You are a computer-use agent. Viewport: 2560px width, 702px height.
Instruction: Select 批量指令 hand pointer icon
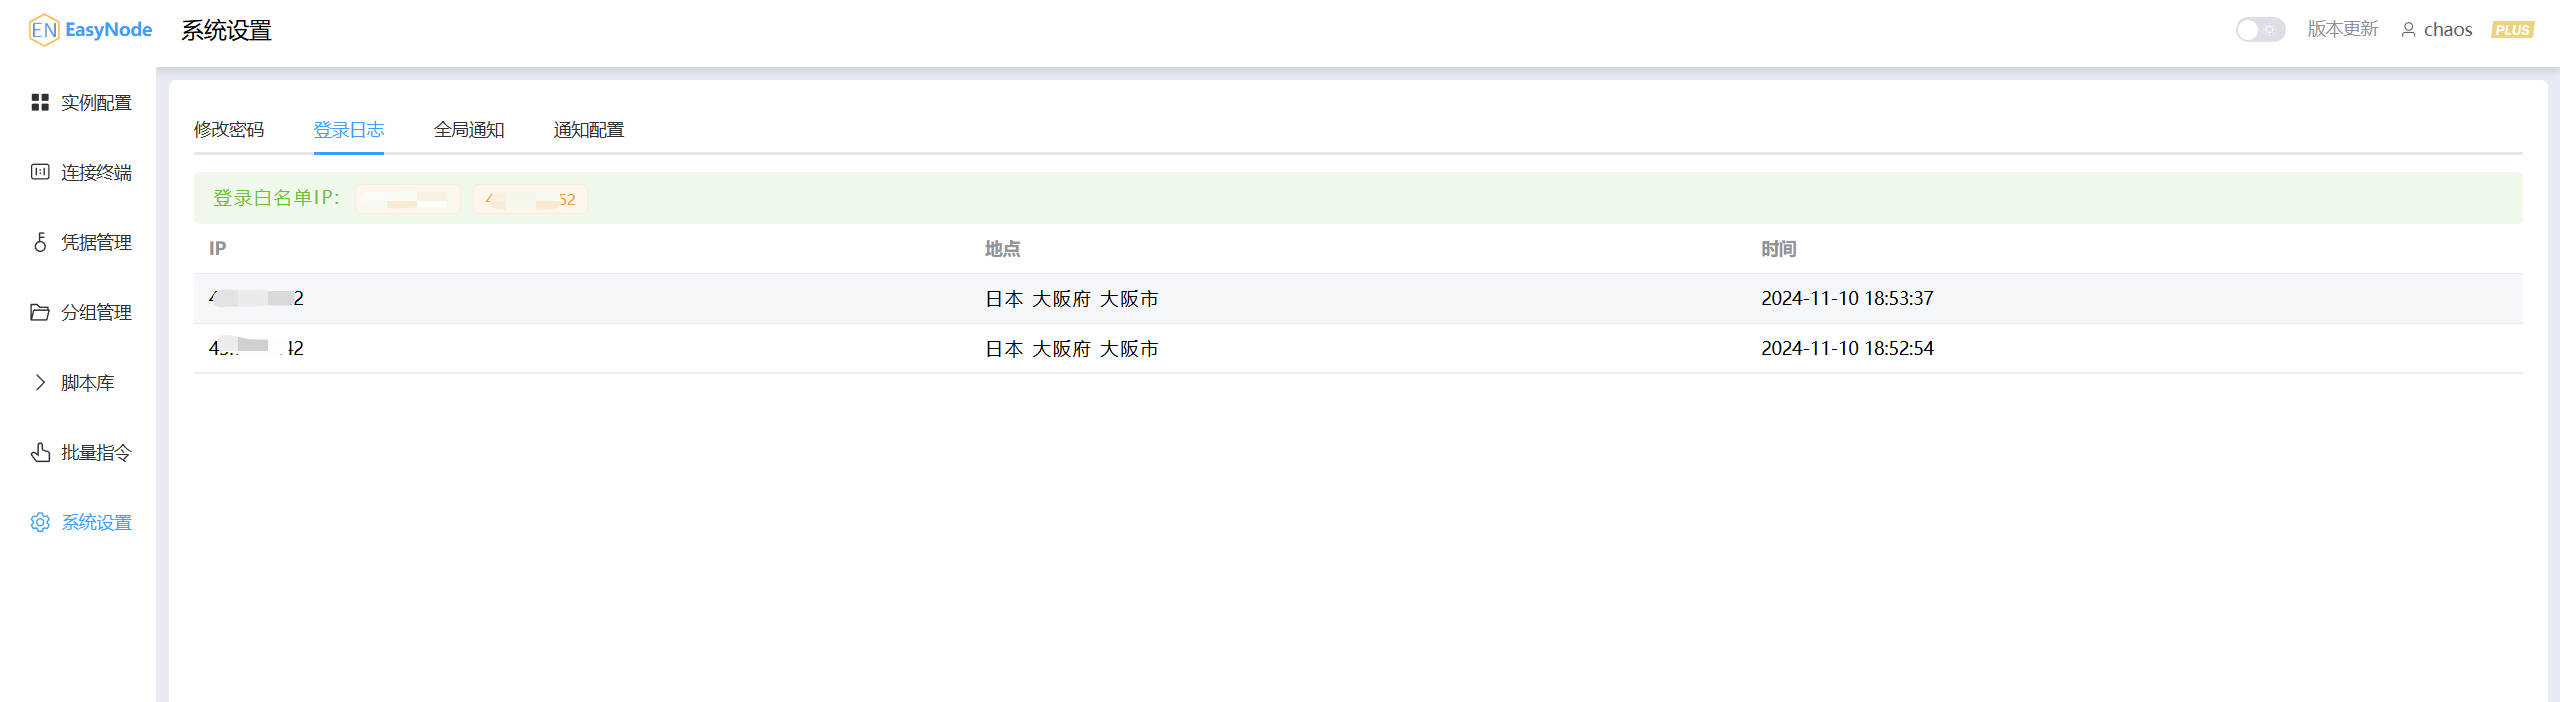point(40,452)
